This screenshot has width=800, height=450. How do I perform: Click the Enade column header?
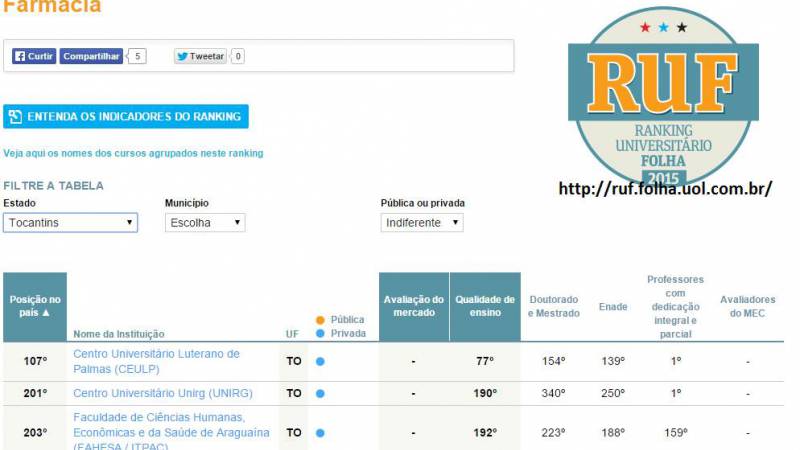point(612,307)
